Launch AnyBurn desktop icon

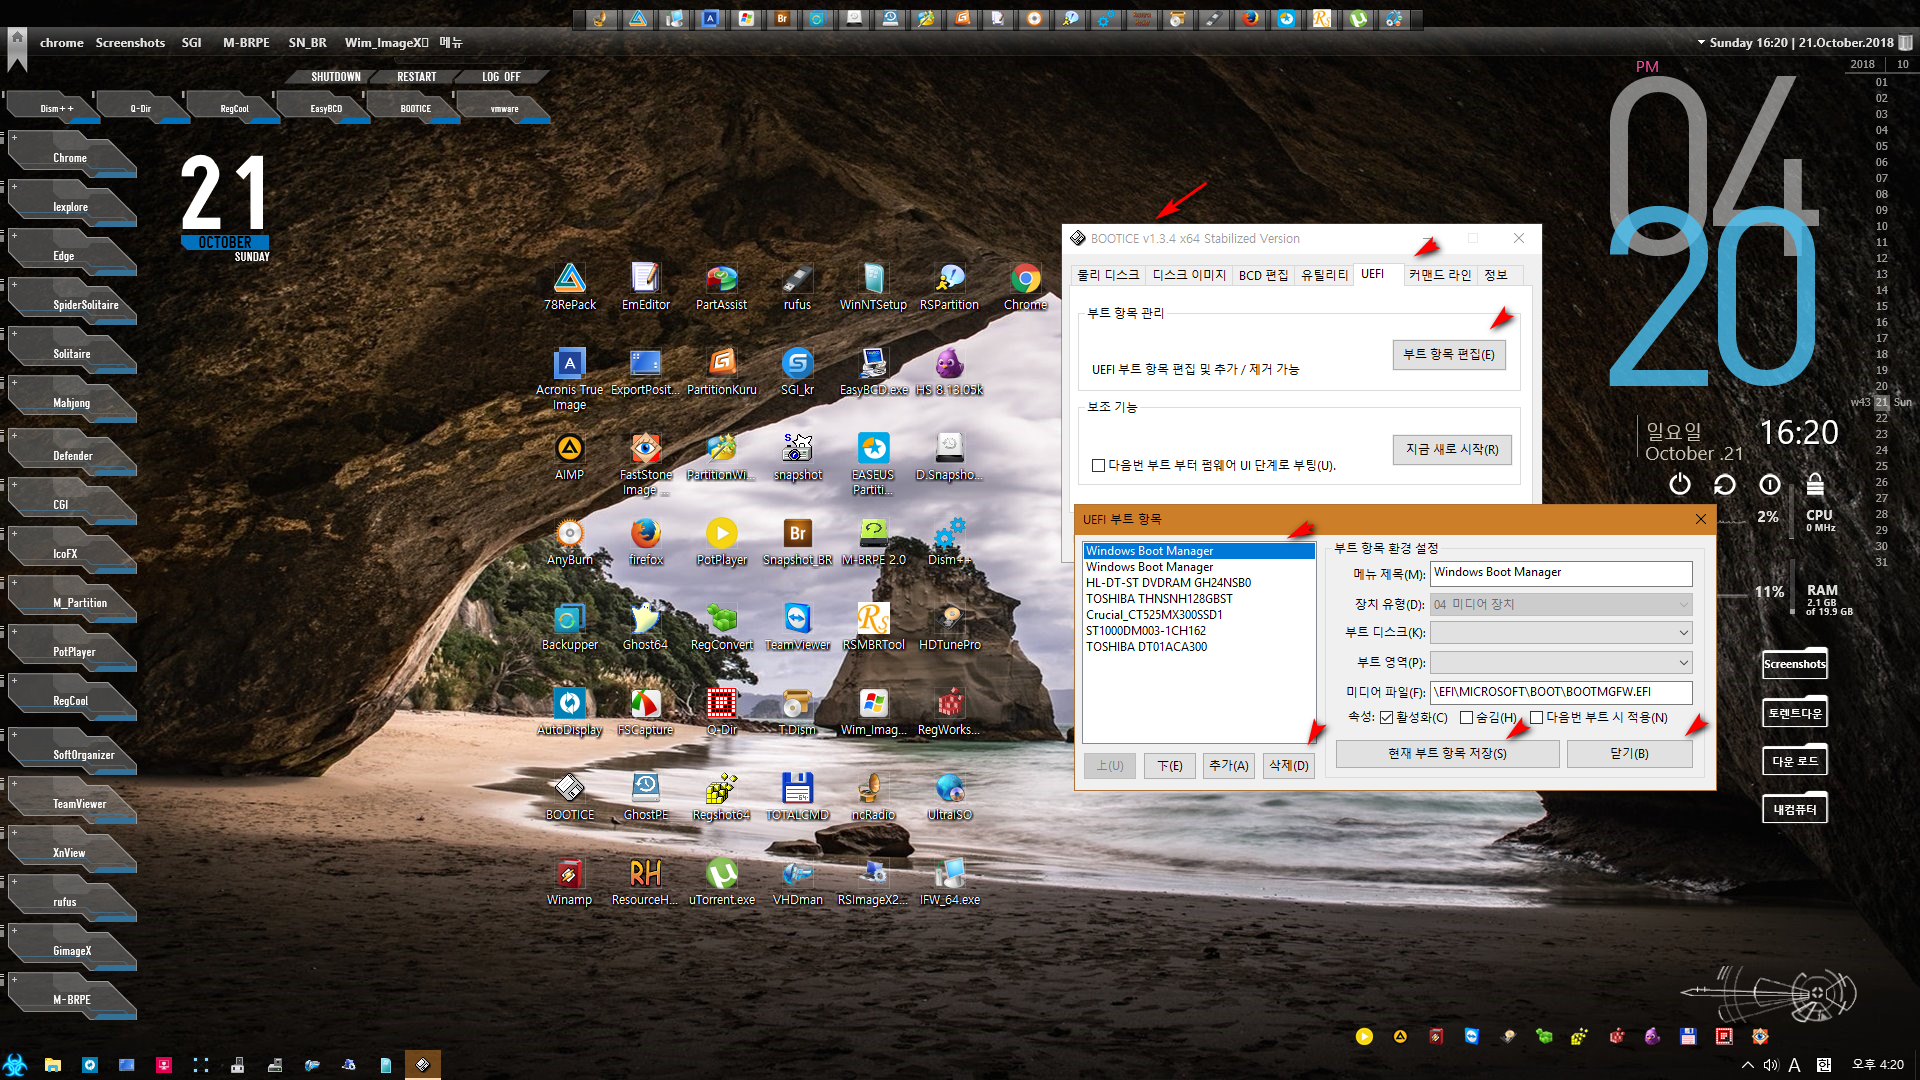pos(569,541)
